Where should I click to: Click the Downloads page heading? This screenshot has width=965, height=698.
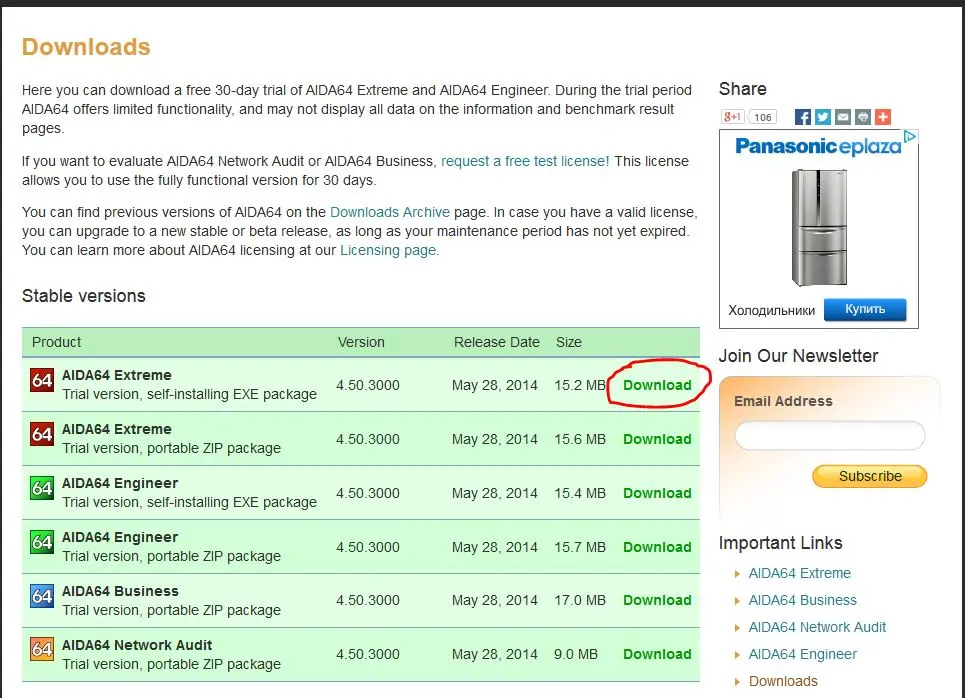86,47
